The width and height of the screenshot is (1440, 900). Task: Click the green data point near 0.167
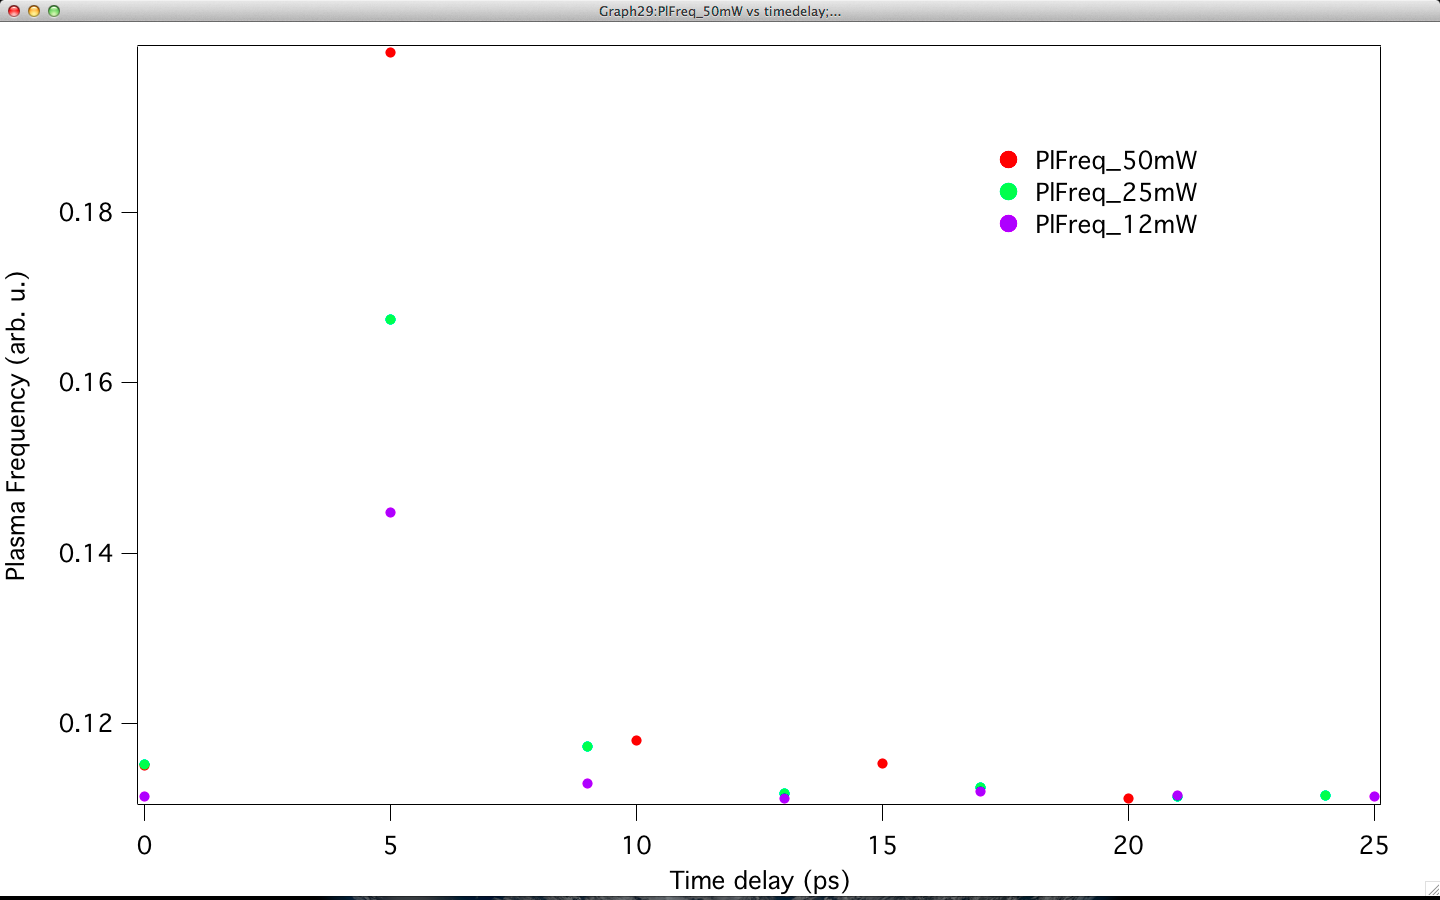pos(390,319)
